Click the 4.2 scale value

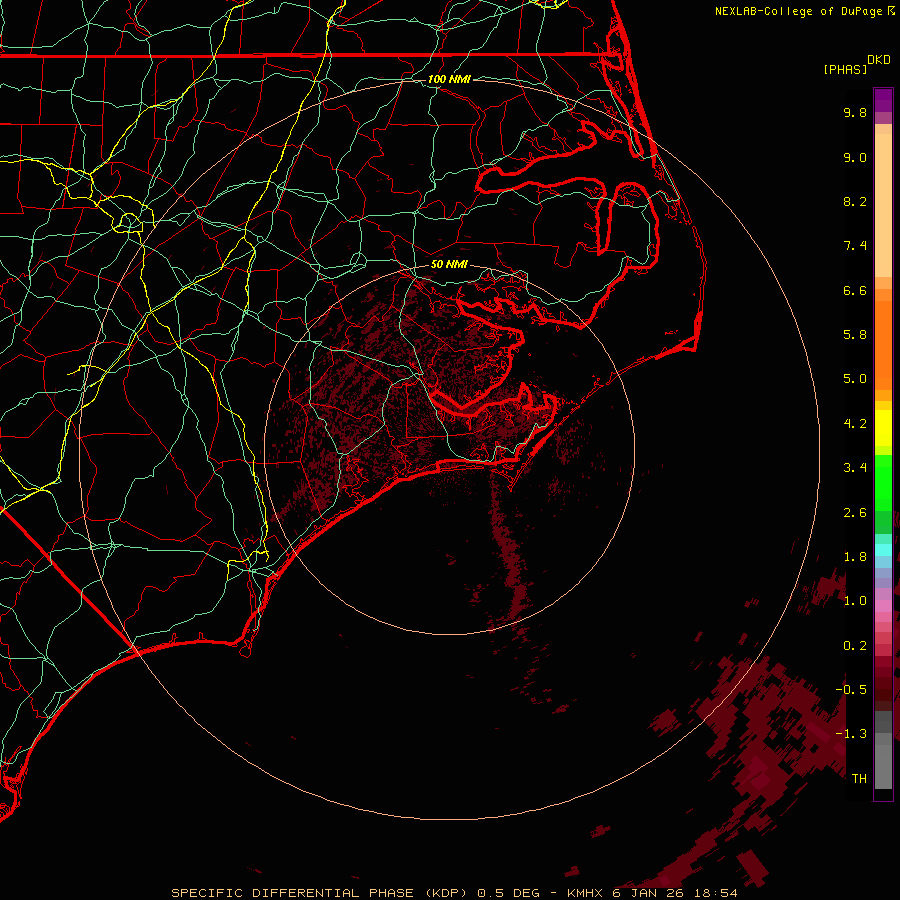click(x=855, y=424)
